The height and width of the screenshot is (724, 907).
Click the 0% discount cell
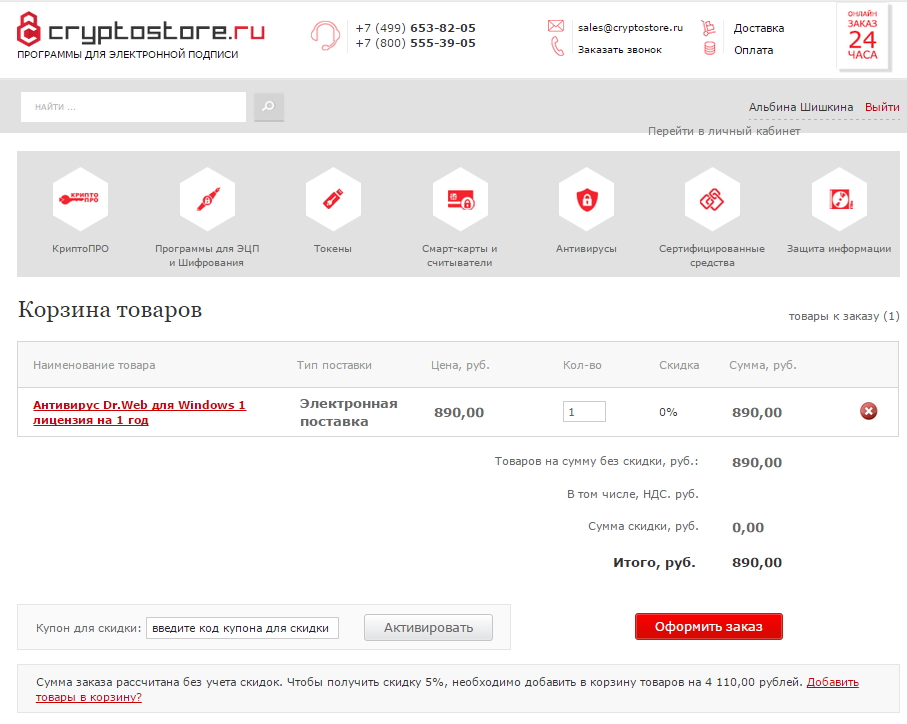[668, 412]
